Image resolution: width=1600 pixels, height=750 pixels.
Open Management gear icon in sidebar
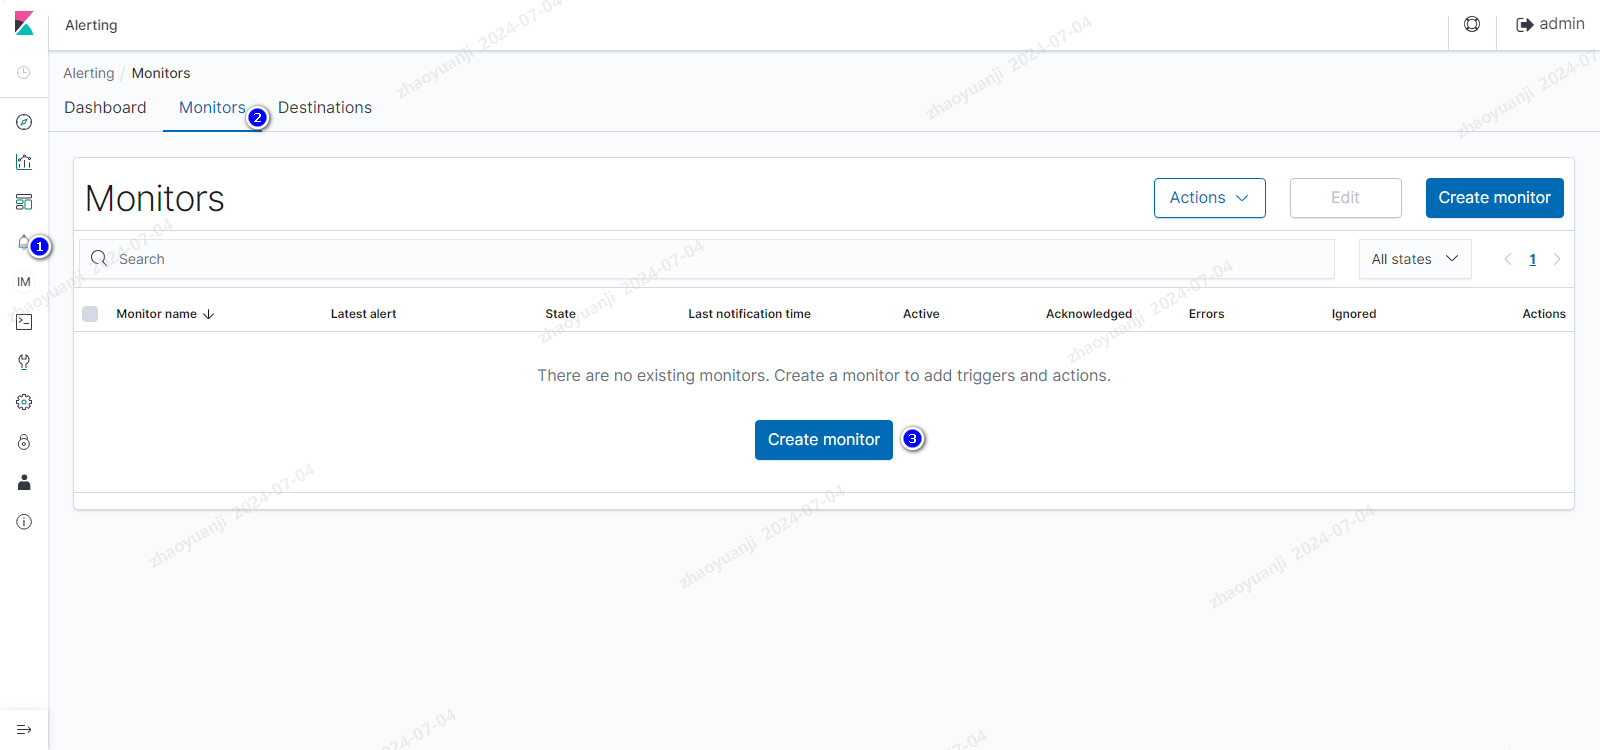pos(24,402)
